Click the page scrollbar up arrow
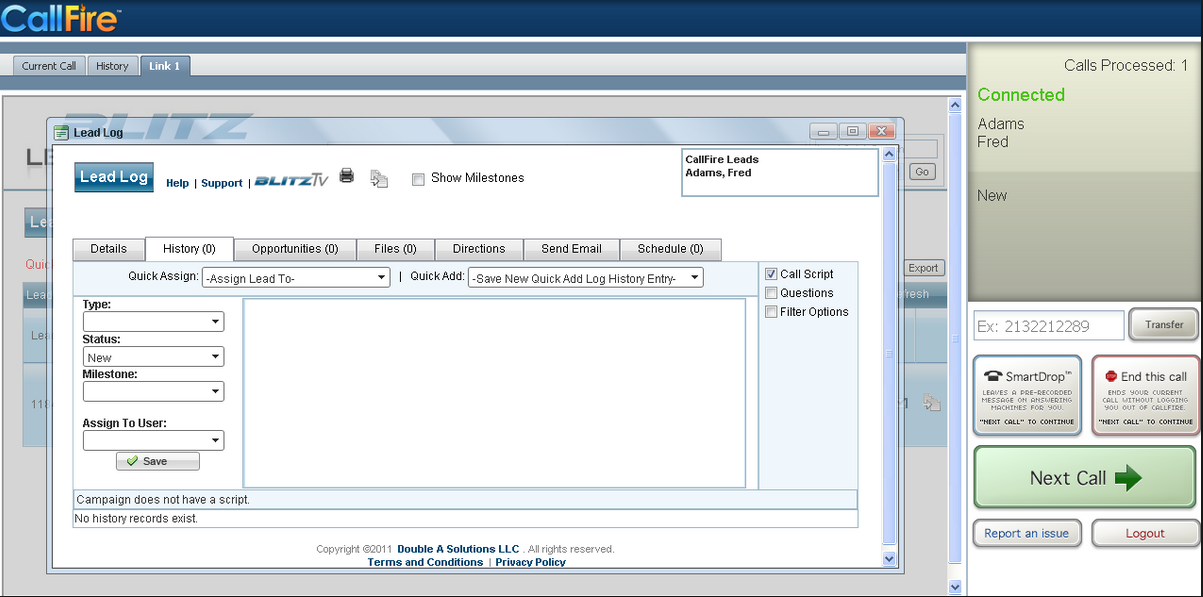Image resolution: width=1203 pixels, height=597 pixels. coord(954,104)
